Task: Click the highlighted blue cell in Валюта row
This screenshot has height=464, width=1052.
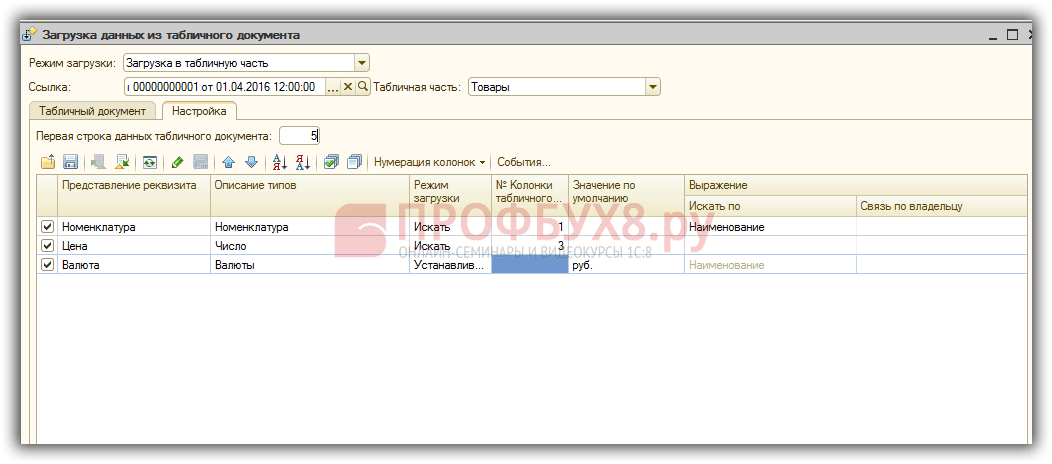Action: click(x=529, y=264)
